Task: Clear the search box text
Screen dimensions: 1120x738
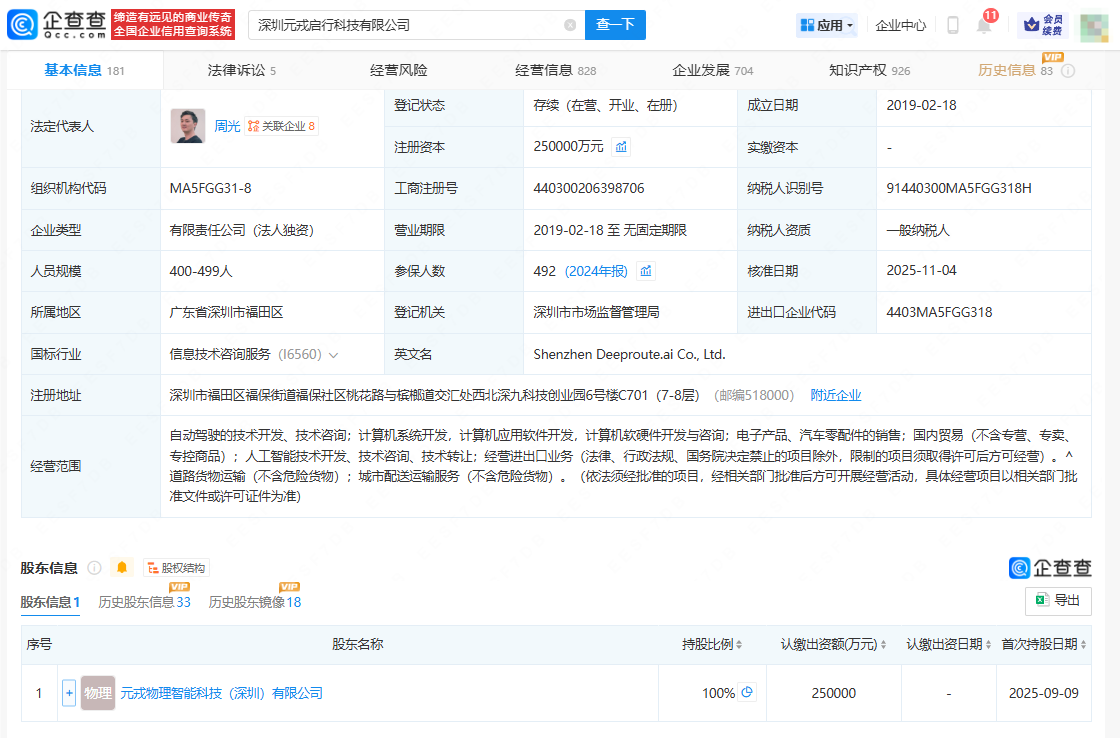Action: point(570,25)
